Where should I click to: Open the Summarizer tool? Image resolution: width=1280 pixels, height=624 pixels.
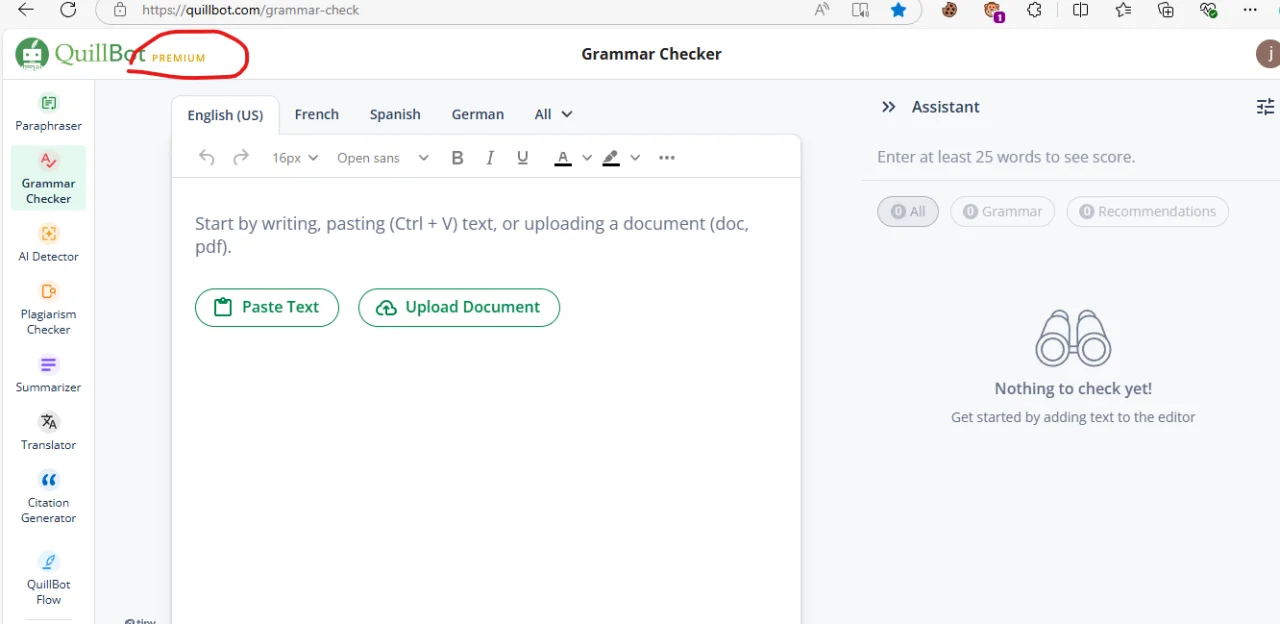(48, 374)
